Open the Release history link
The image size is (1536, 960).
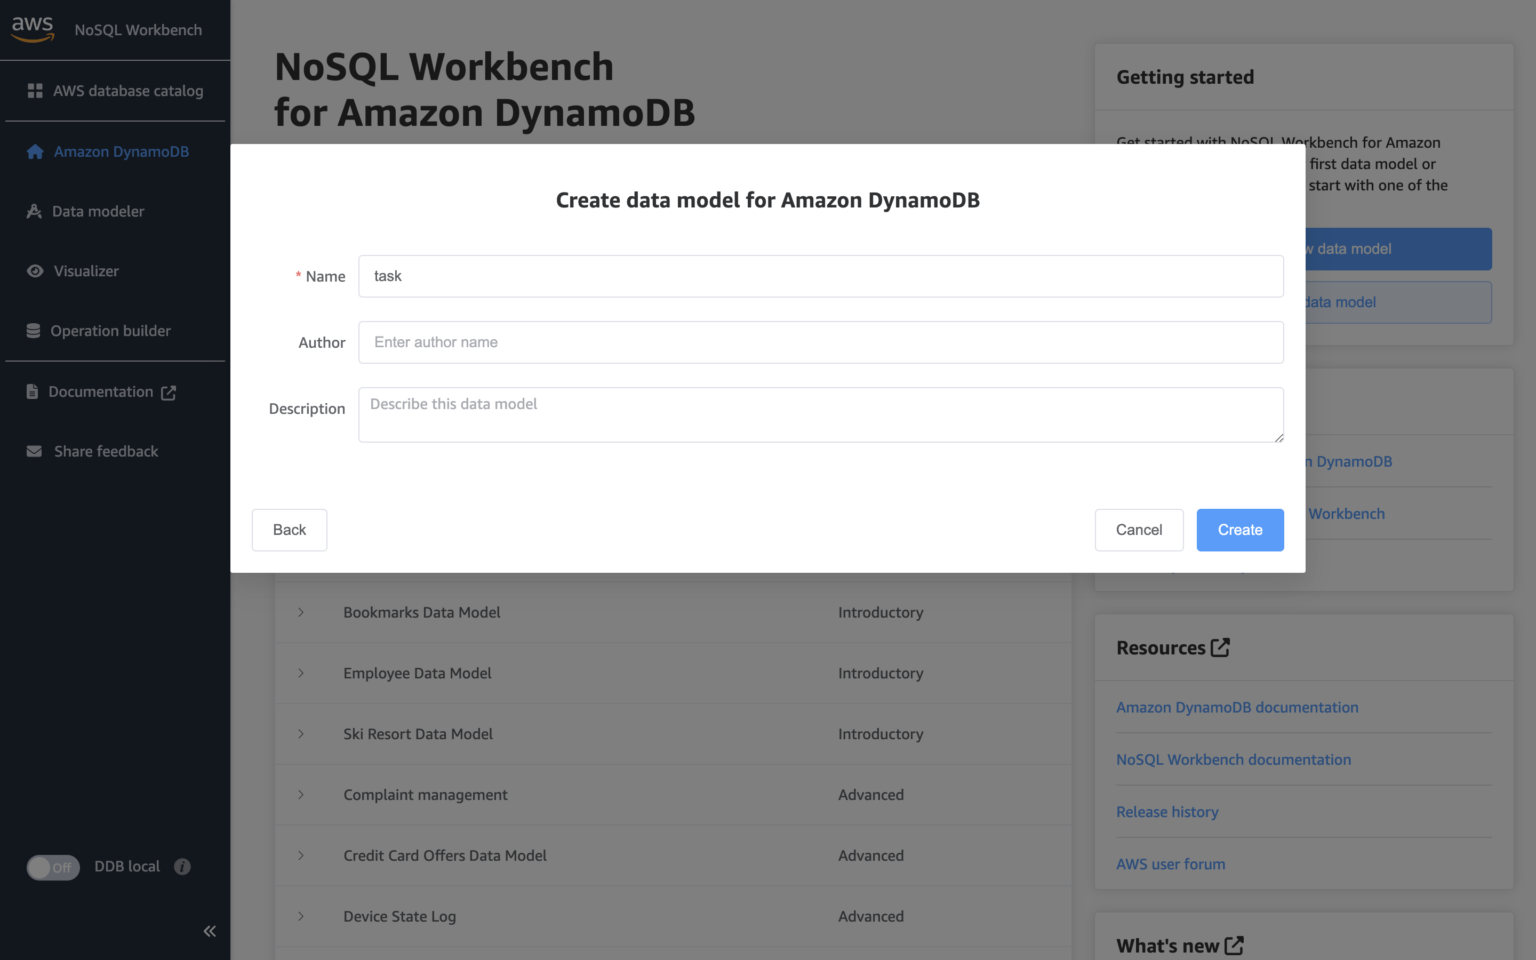click(1167, 811)
